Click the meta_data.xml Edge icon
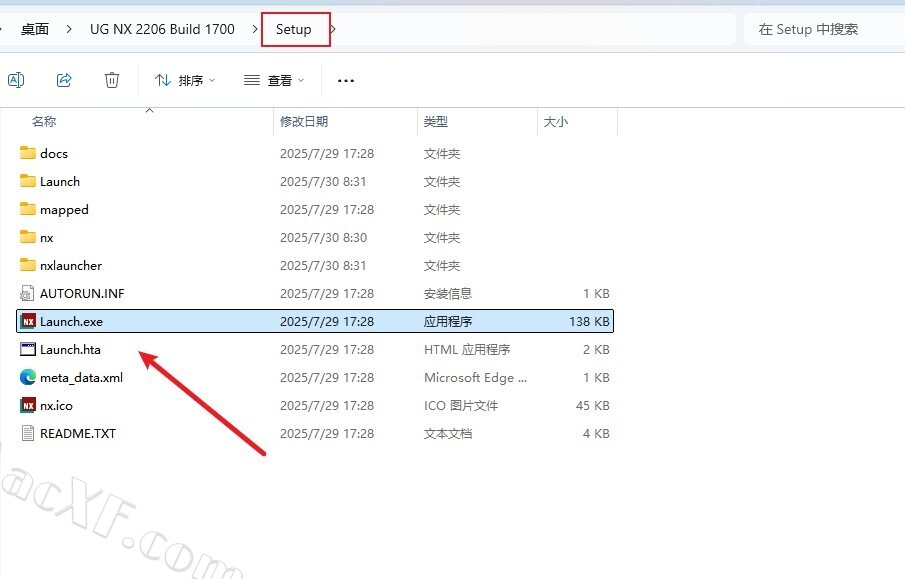Screen dimensions: 905x579 (x=28, y=377)
